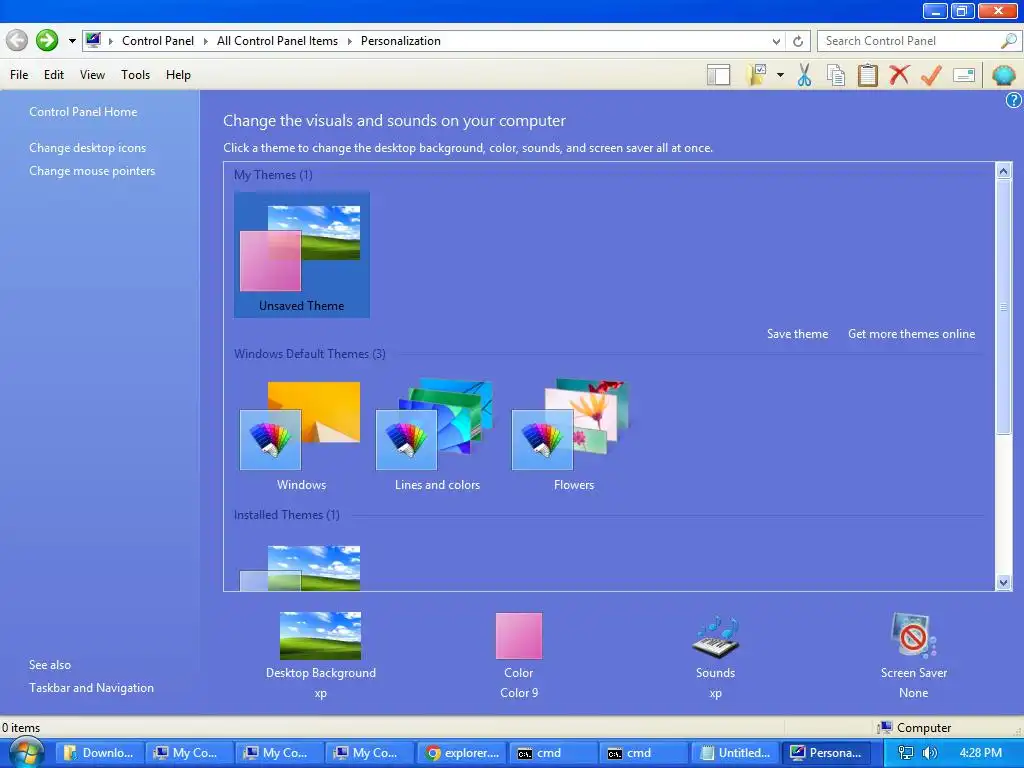Switch to explorer Chrome taskbar button

(x=462, y=753)
